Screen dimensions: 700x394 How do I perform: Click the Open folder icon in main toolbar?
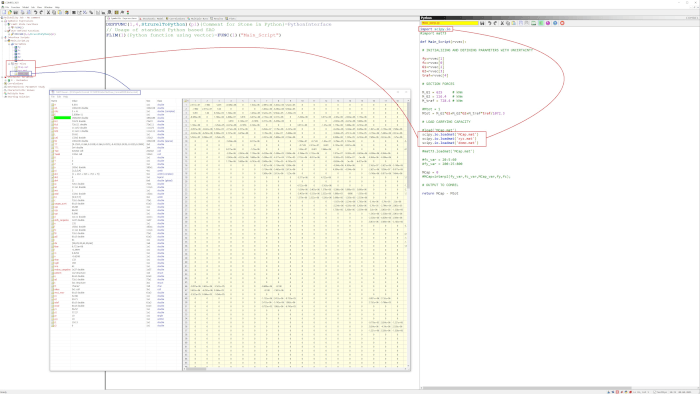click(x=10, y=12)
